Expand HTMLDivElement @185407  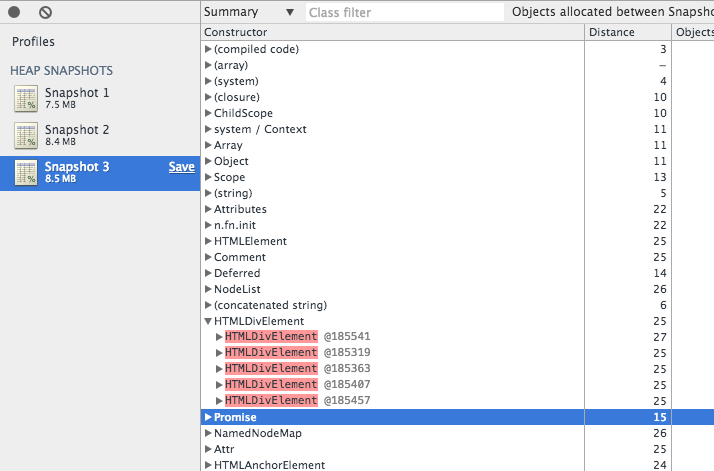[x=219, y=384]
